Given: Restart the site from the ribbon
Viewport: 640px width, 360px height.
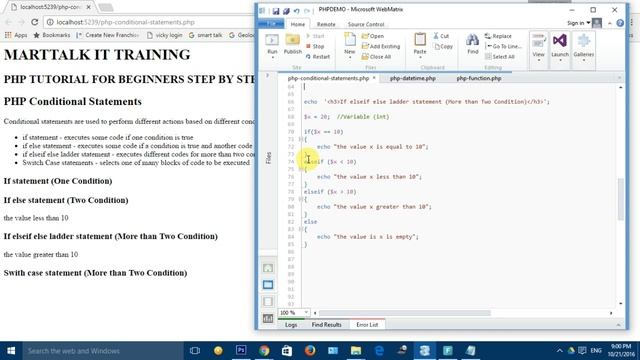Looking at the screenshot, I should pos(318,57).
